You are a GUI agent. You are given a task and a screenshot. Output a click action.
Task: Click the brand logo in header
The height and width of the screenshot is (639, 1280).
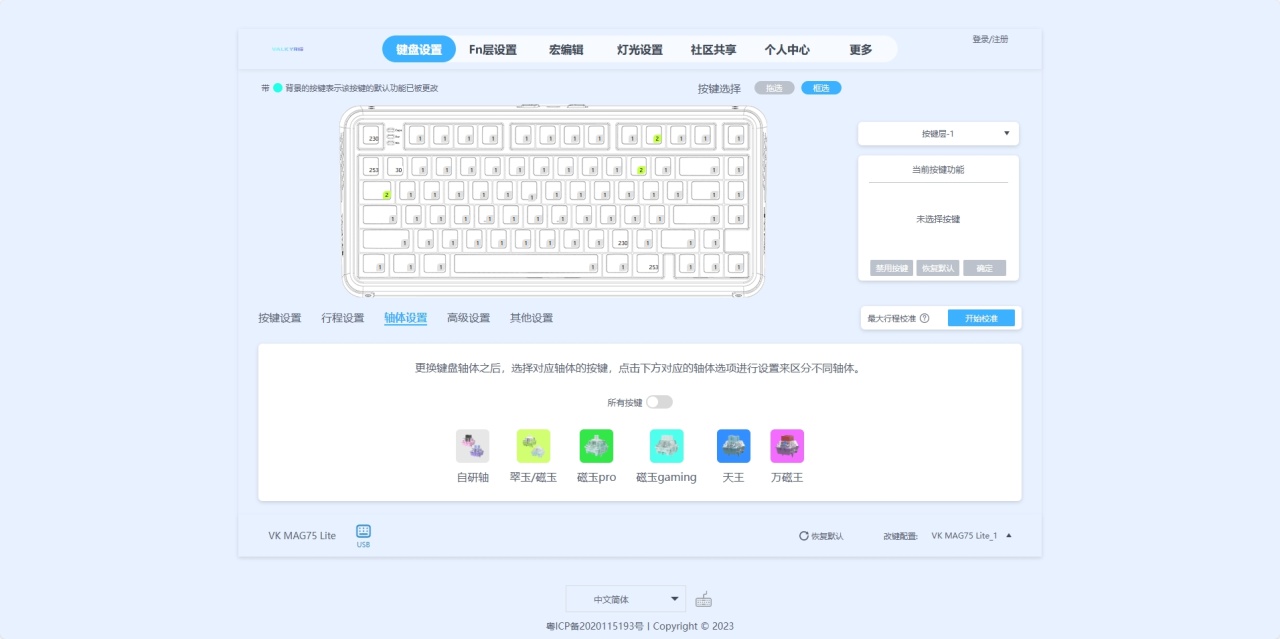coord(288,48)
